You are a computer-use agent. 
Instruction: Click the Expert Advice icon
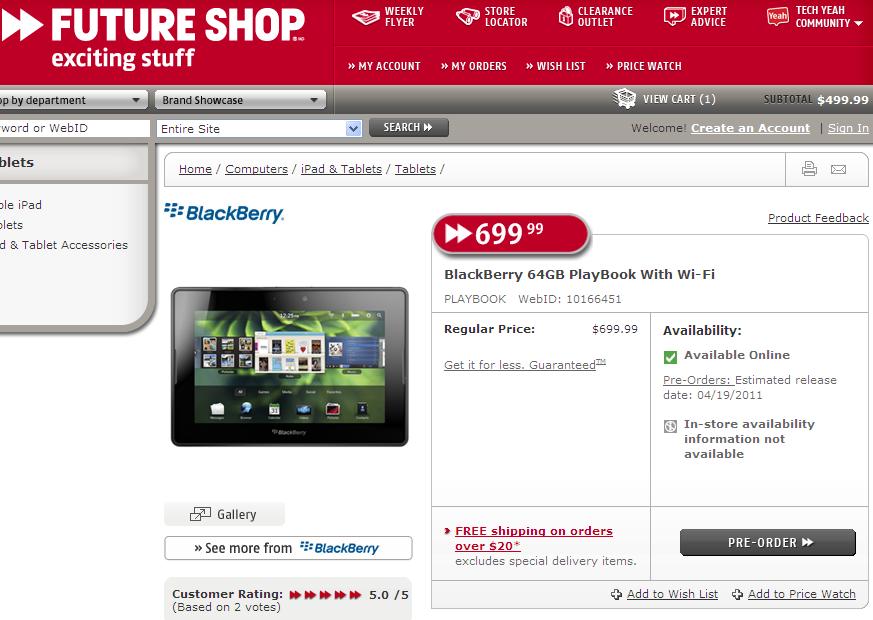(674, 17)
